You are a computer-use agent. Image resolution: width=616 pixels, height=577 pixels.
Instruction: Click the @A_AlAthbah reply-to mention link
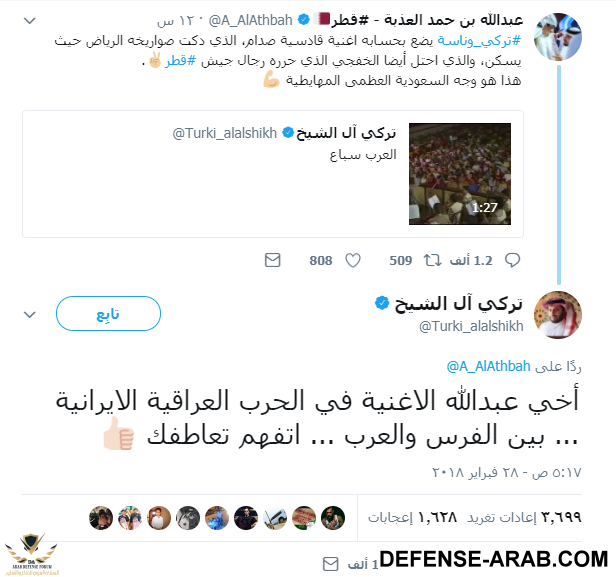[x=488, y=366]
